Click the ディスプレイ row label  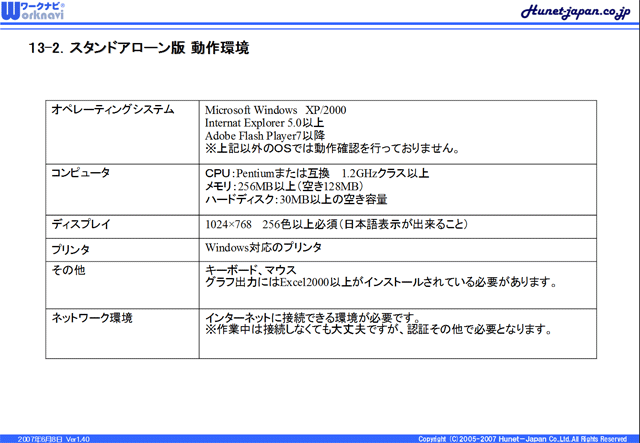81,224
